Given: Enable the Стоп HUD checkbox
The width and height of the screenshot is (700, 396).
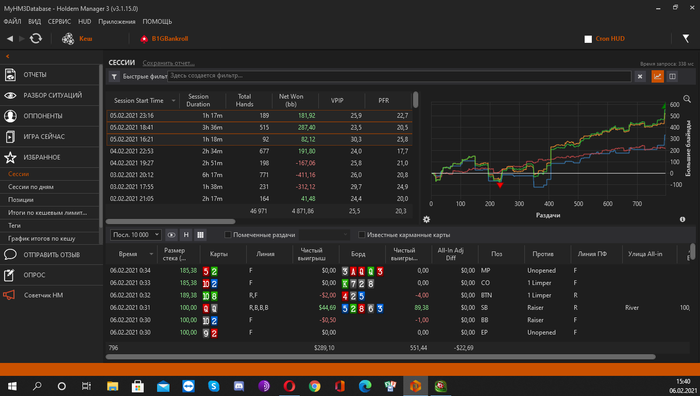Looking at the screenshot, I should point(588,39).
